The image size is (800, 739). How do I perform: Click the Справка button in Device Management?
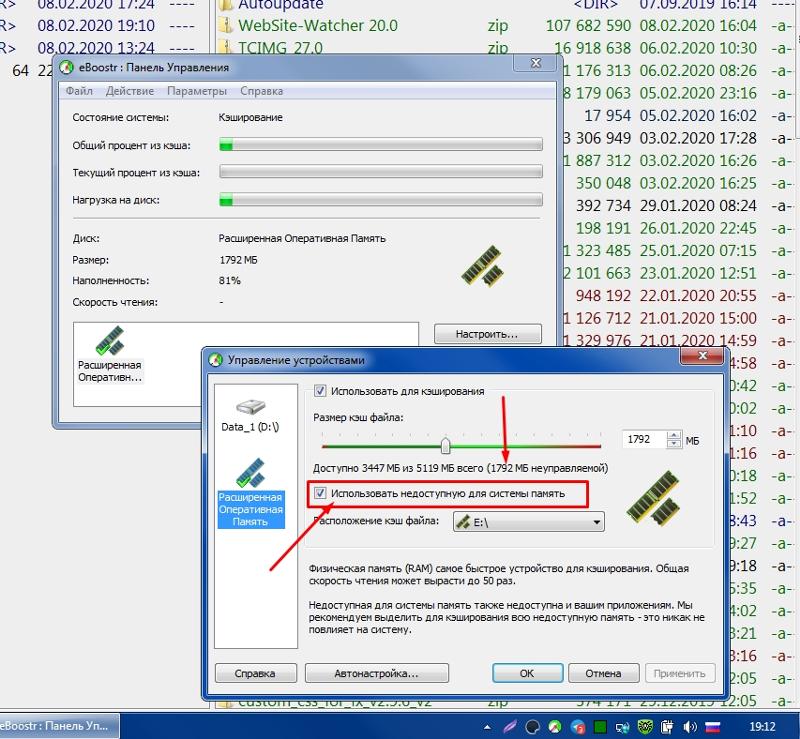pyautogui.click(x=256, y=673)
